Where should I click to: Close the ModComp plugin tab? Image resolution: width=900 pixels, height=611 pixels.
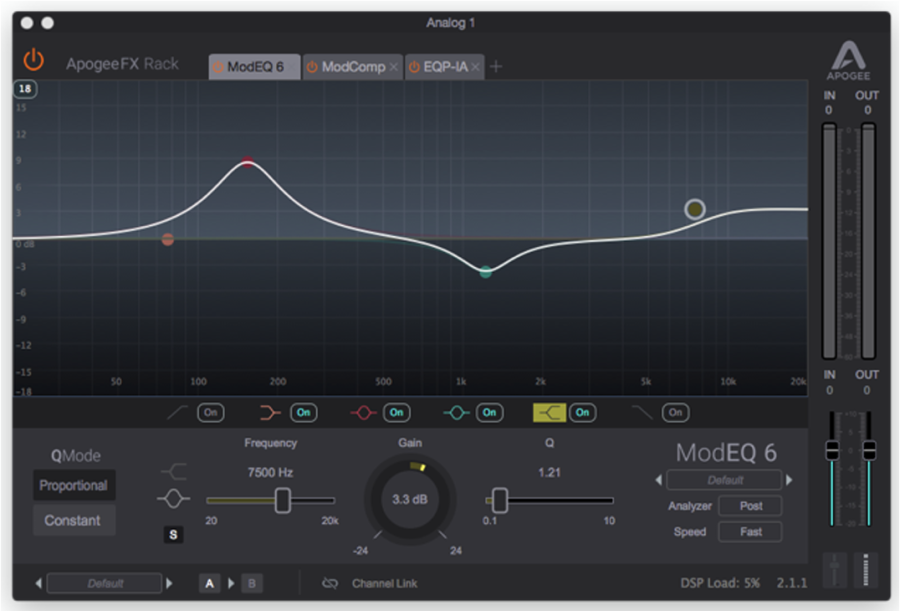coord(393,67)
